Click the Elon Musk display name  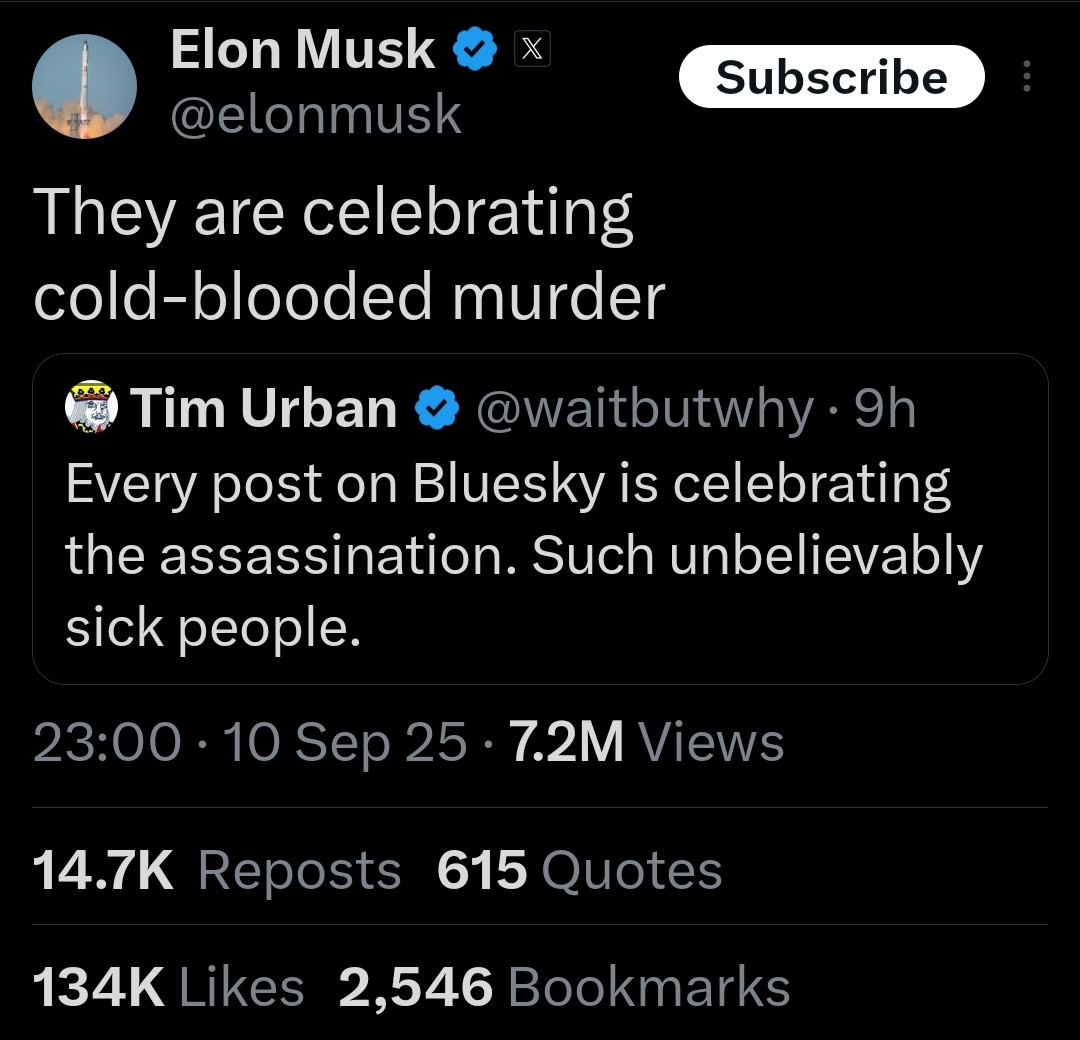tap(302, 50)
